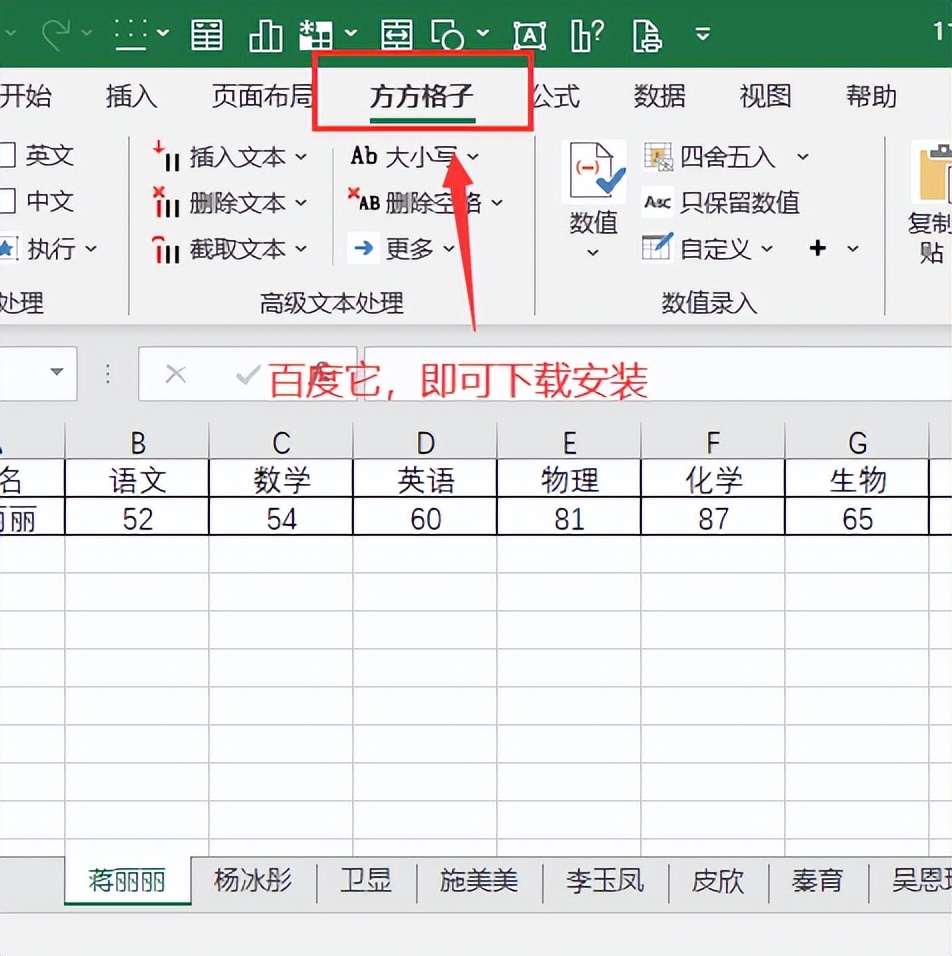Toggle the 中文 checkbox
Viewport: 952px width, 956px height.
7,201
